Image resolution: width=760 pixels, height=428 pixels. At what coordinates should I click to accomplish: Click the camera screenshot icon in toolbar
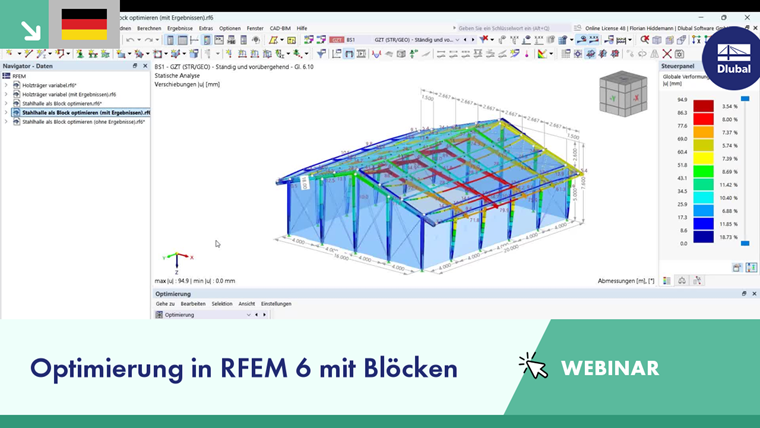pyautogui.click(x=680, y=54)
